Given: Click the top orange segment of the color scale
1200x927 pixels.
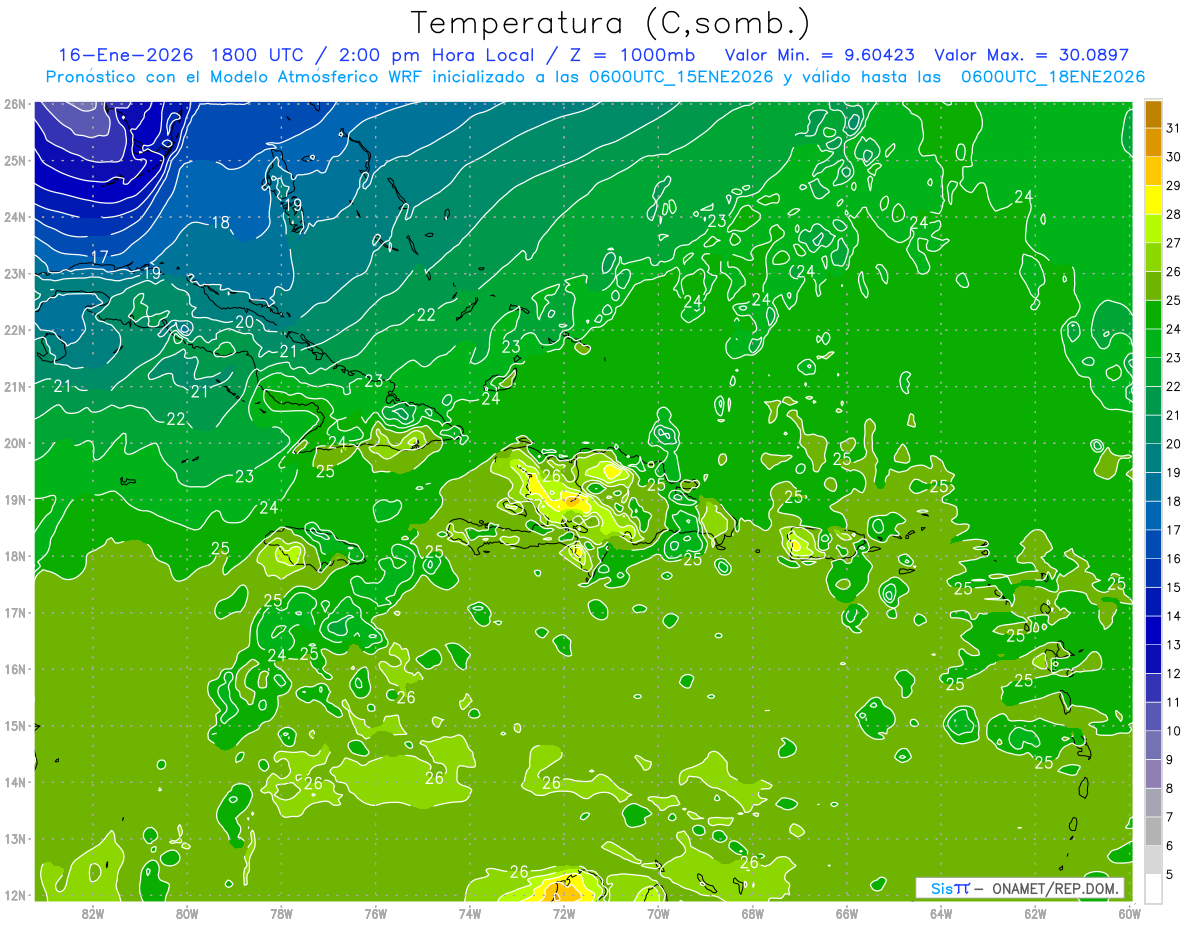Looking at the screenshot, I should (1153, 114).
